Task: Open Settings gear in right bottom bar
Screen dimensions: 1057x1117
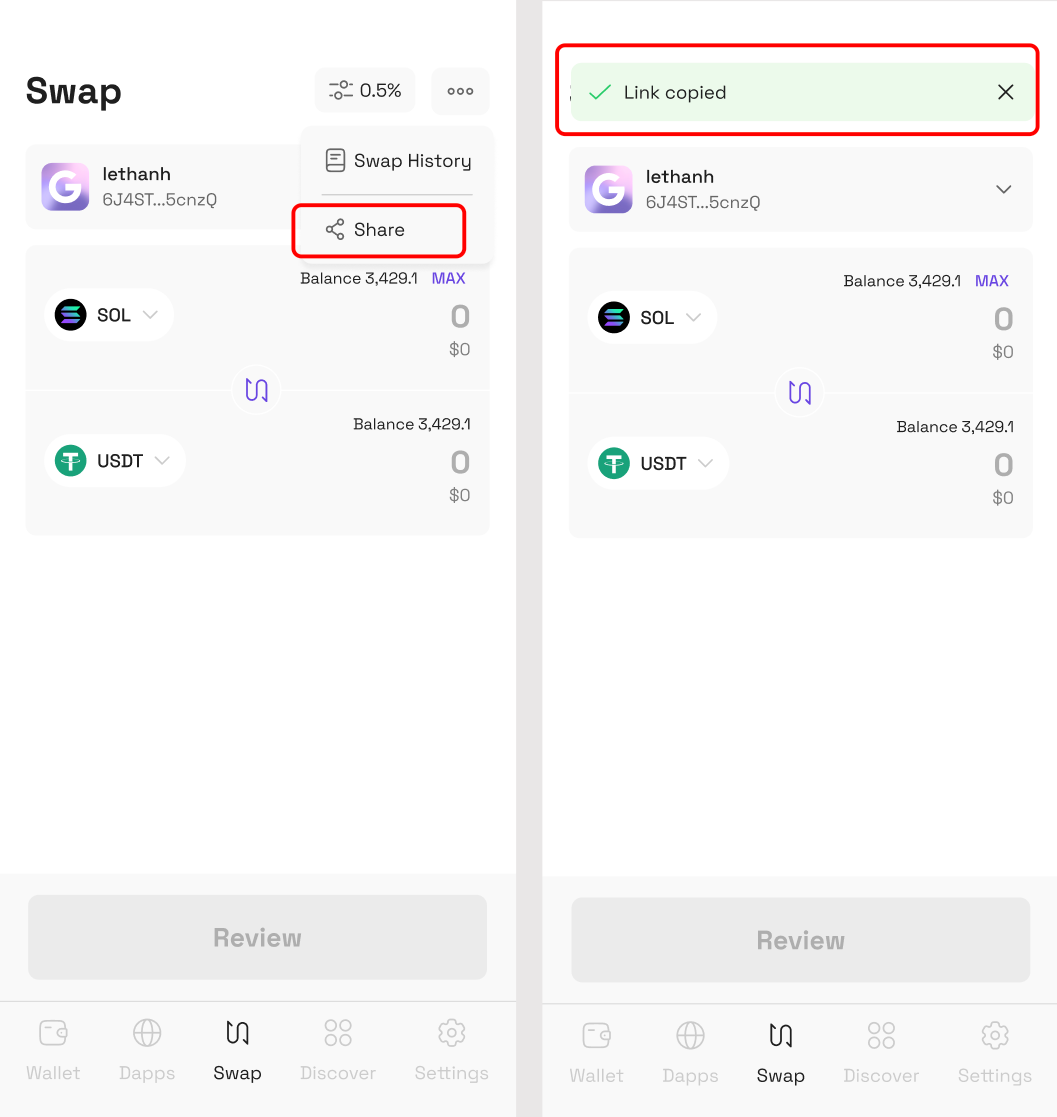Action: point(994,1053)
